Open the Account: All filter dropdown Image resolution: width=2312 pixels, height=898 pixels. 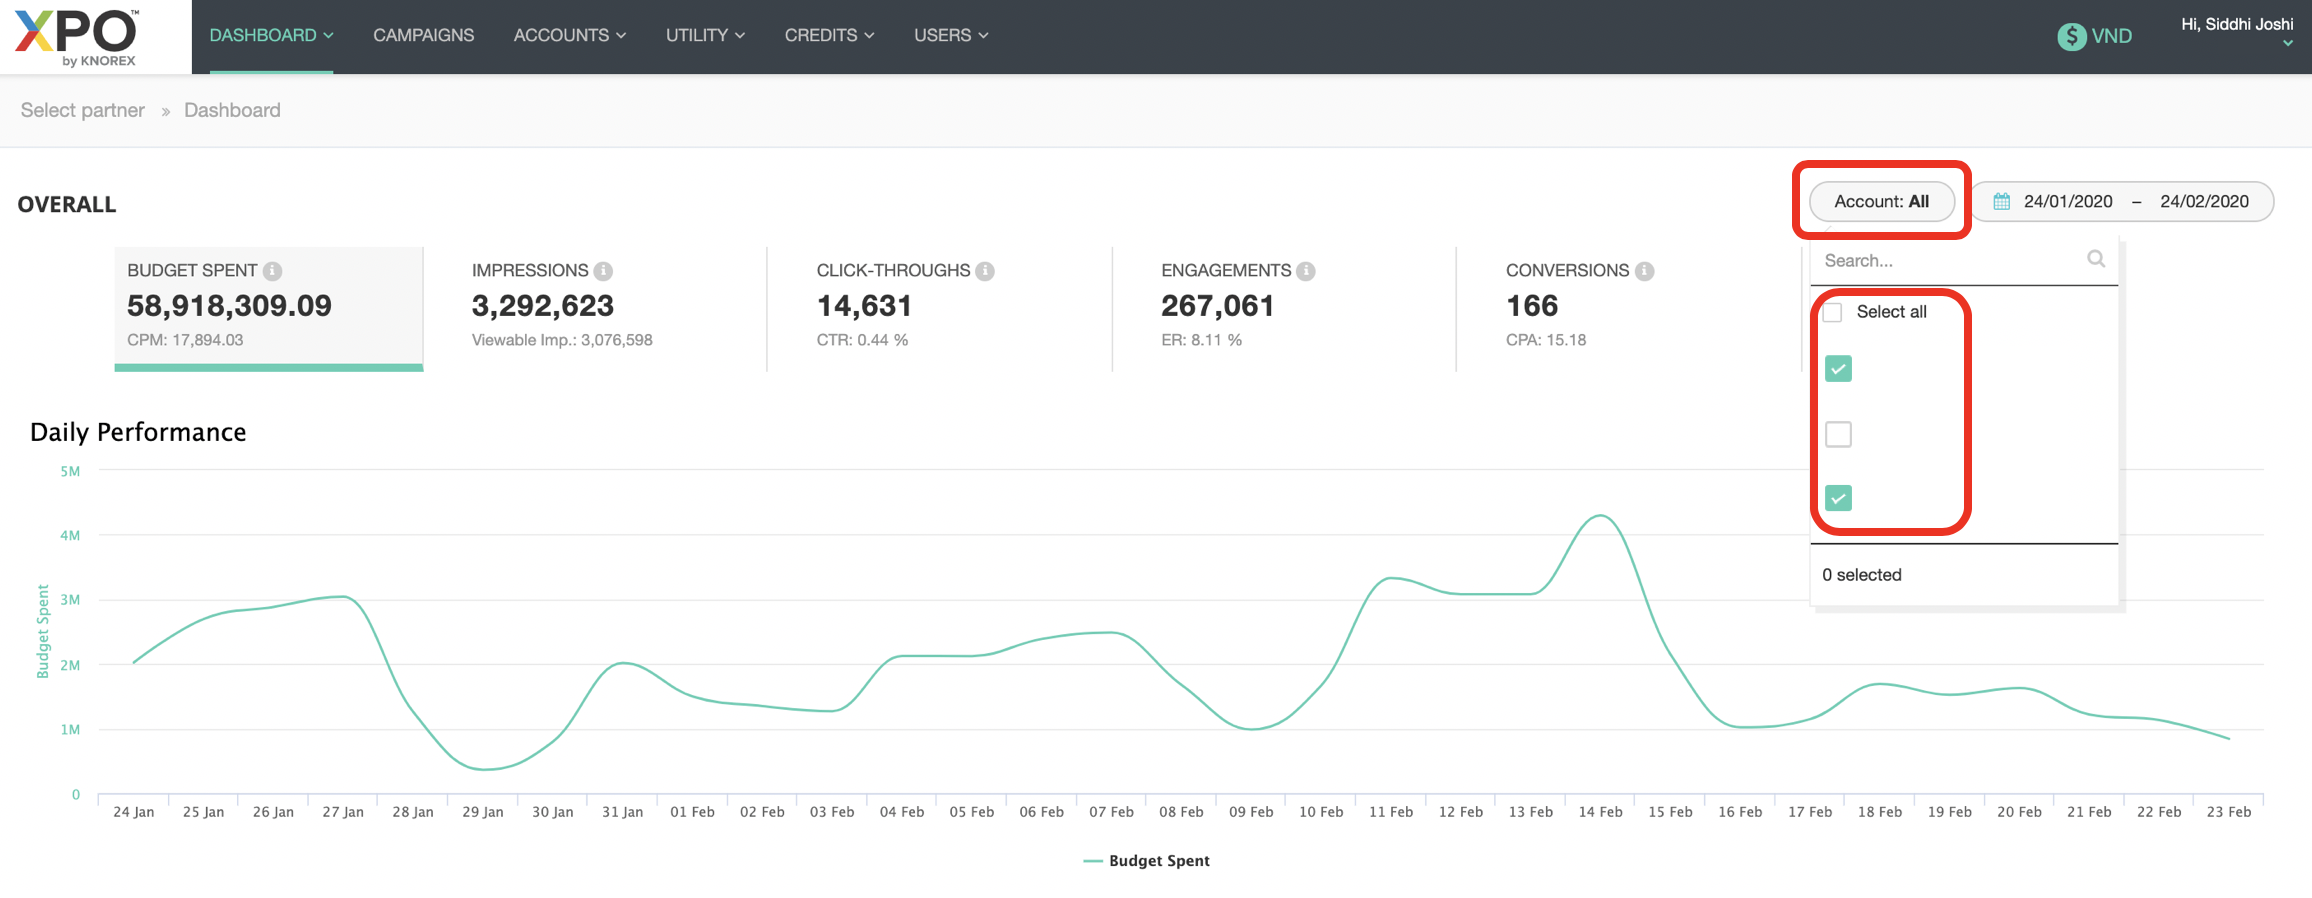[x=1881, y=202]
